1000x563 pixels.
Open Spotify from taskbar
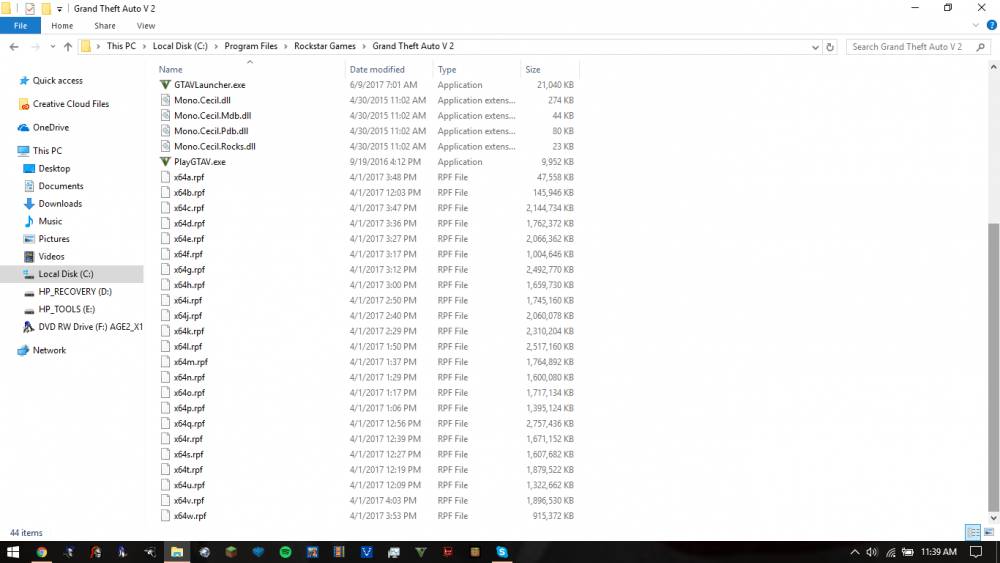285,552
